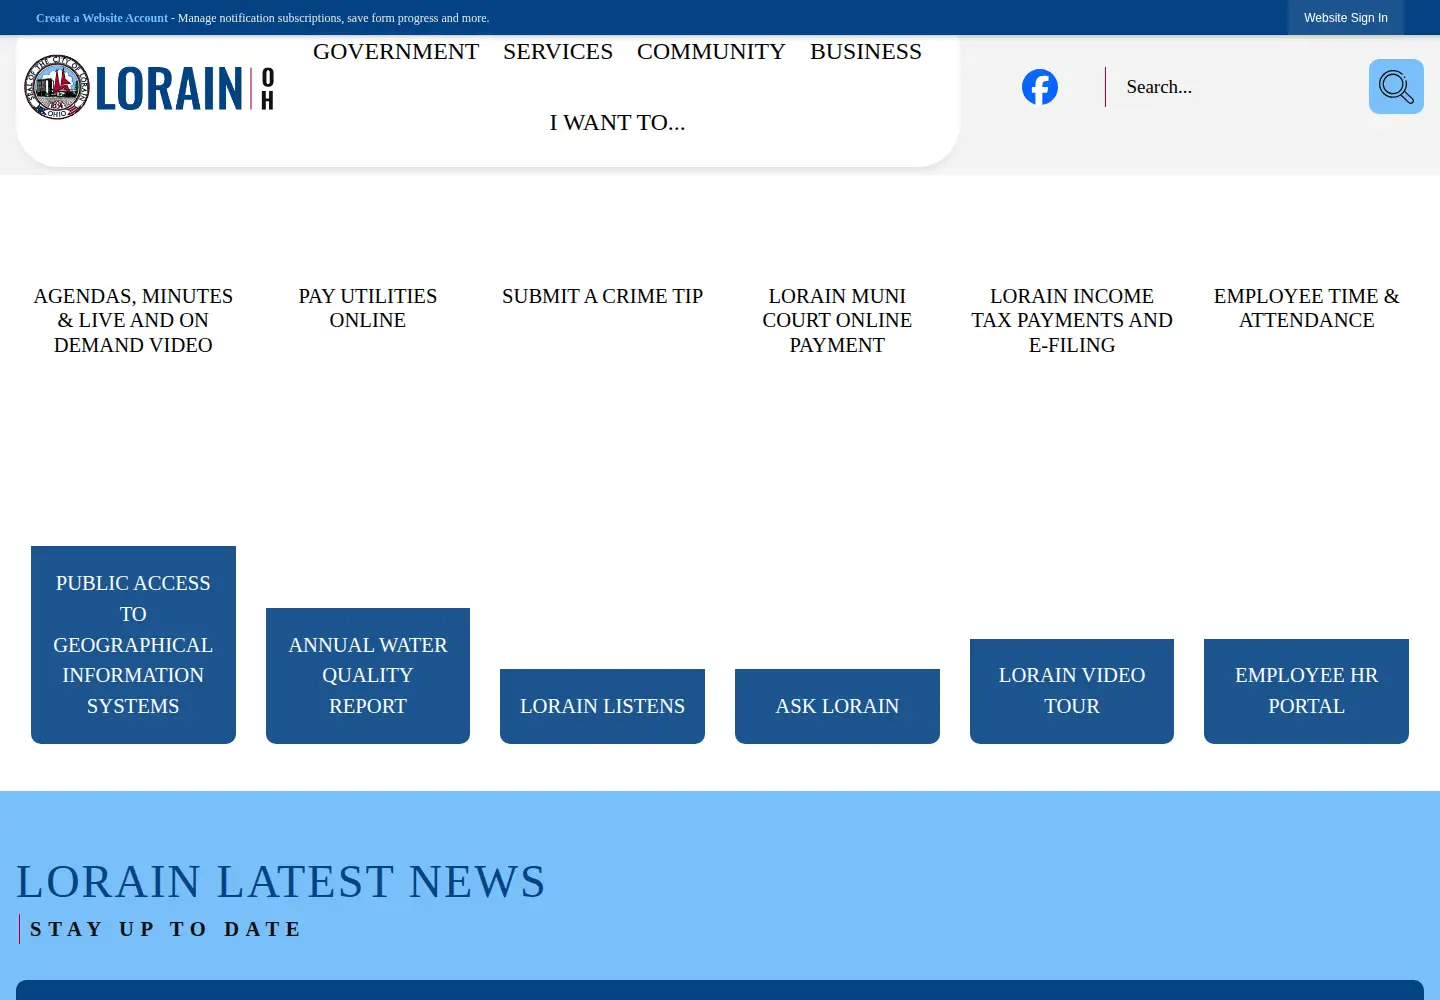Open the Facebook icon link
This screenshot has width=1440, height=1000.
click(x=1040, y=87)
